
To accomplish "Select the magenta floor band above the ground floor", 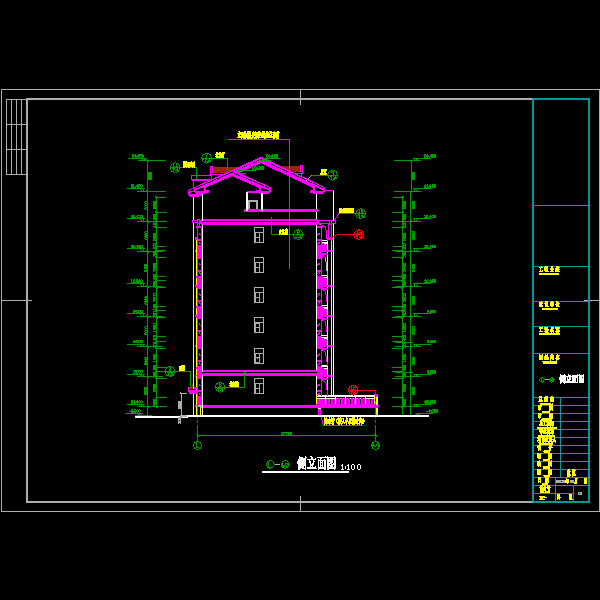I will pyautogui.click(x=259, y=372).
